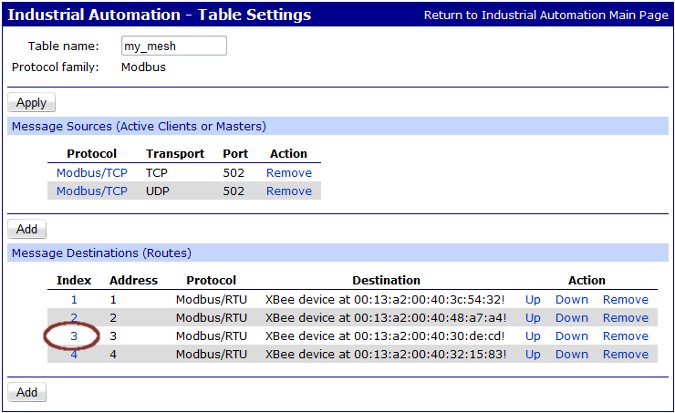Move route 3 Down in the list
The image size is (675, 413).
click(x=571, y=336)
